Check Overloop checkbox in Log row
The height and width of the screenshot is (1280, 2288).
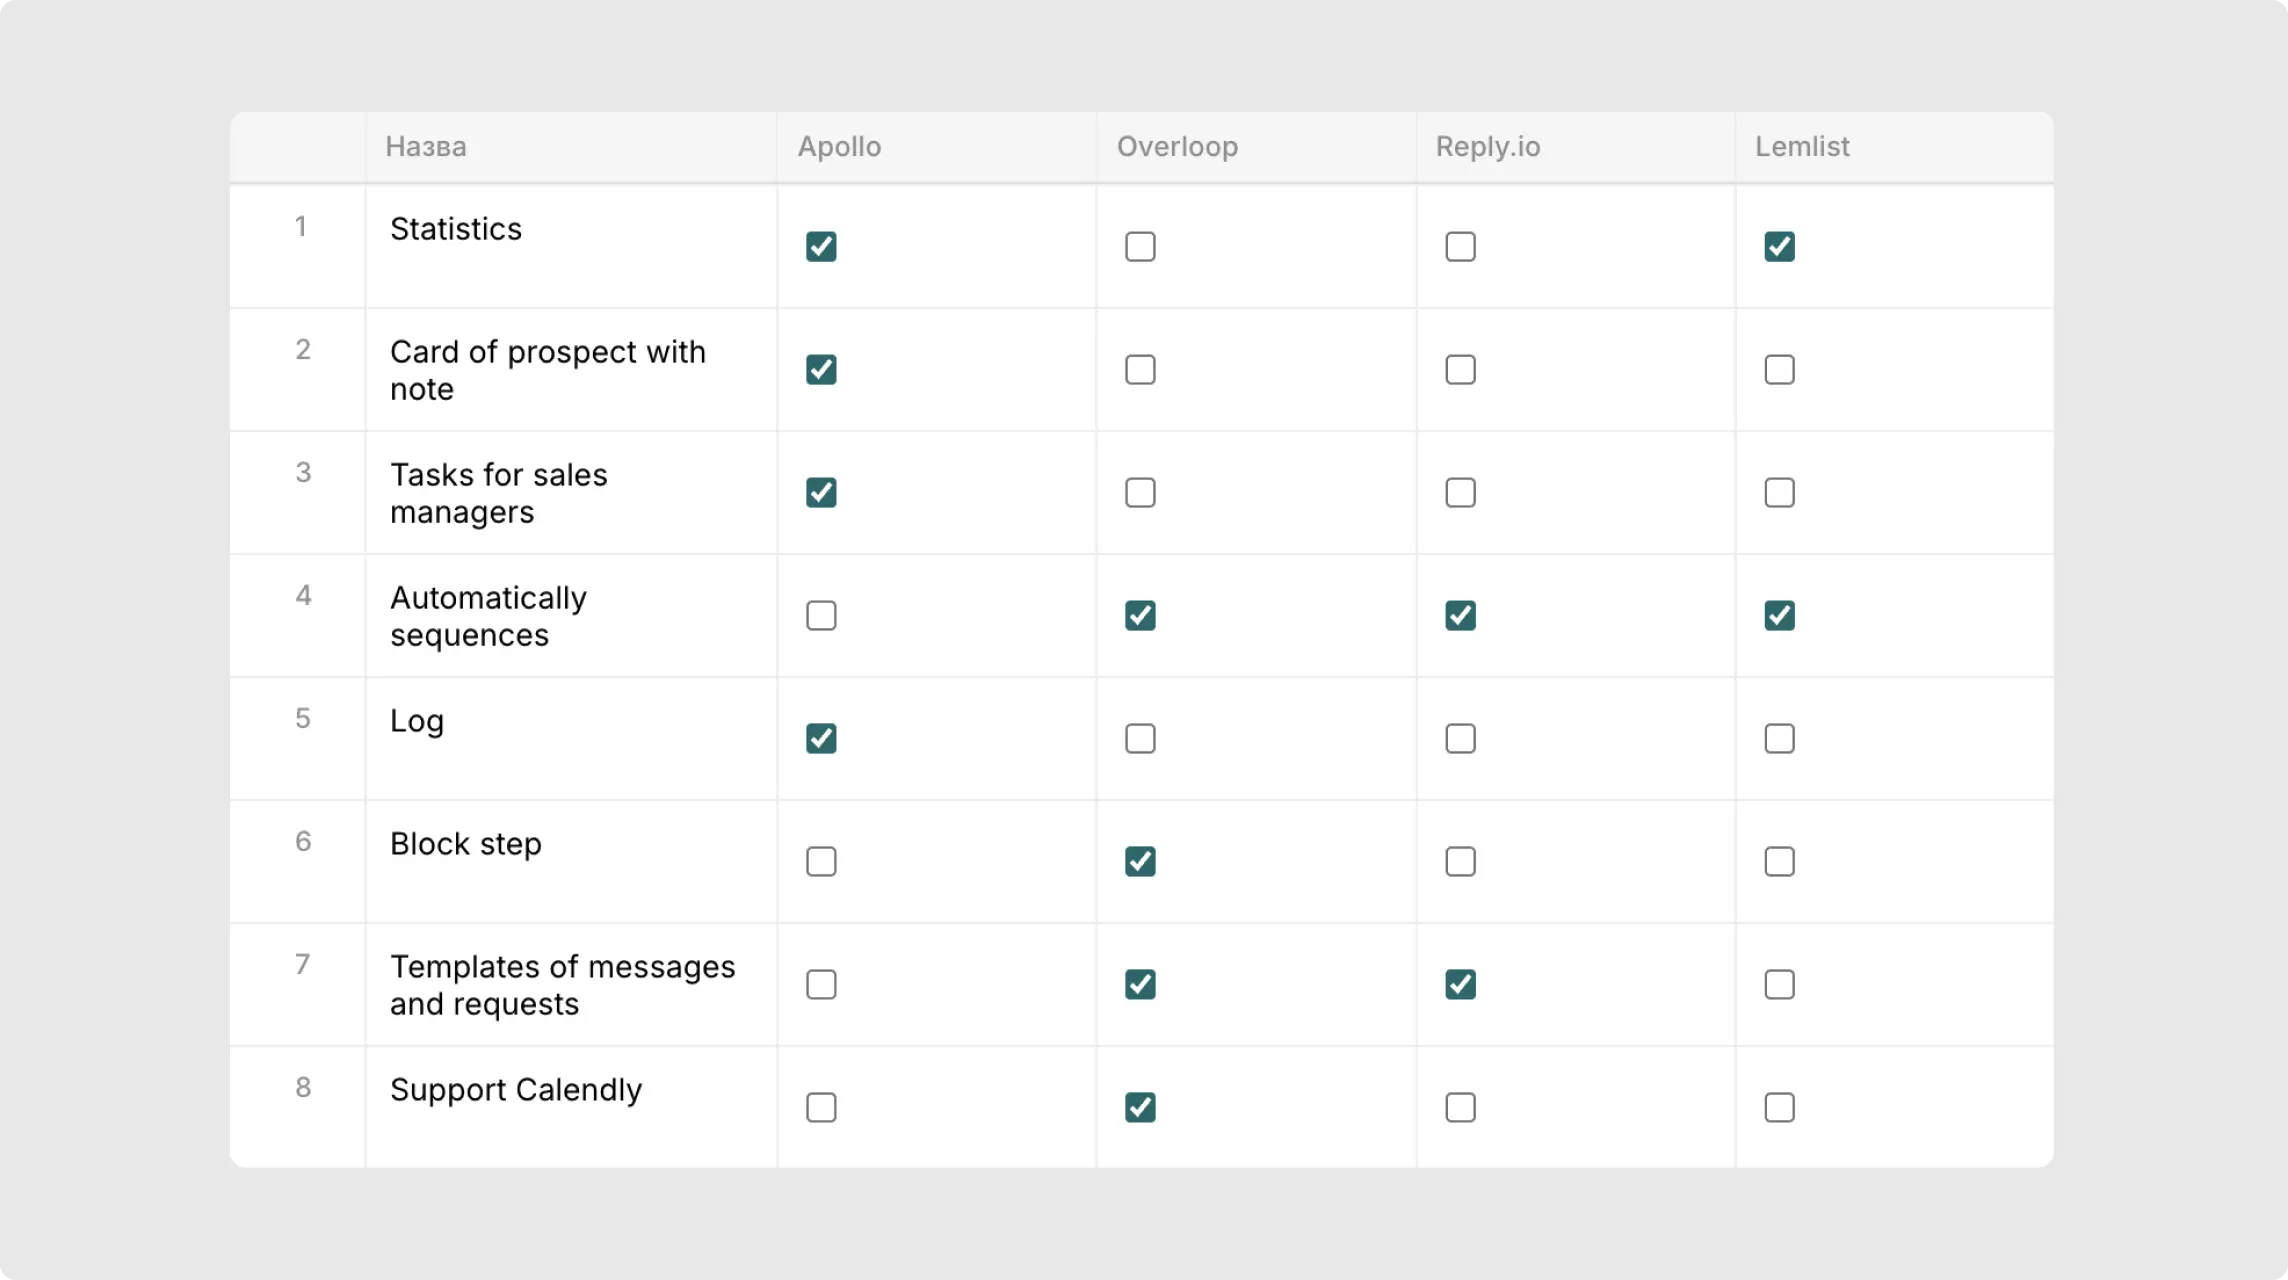coord(1140,738)
